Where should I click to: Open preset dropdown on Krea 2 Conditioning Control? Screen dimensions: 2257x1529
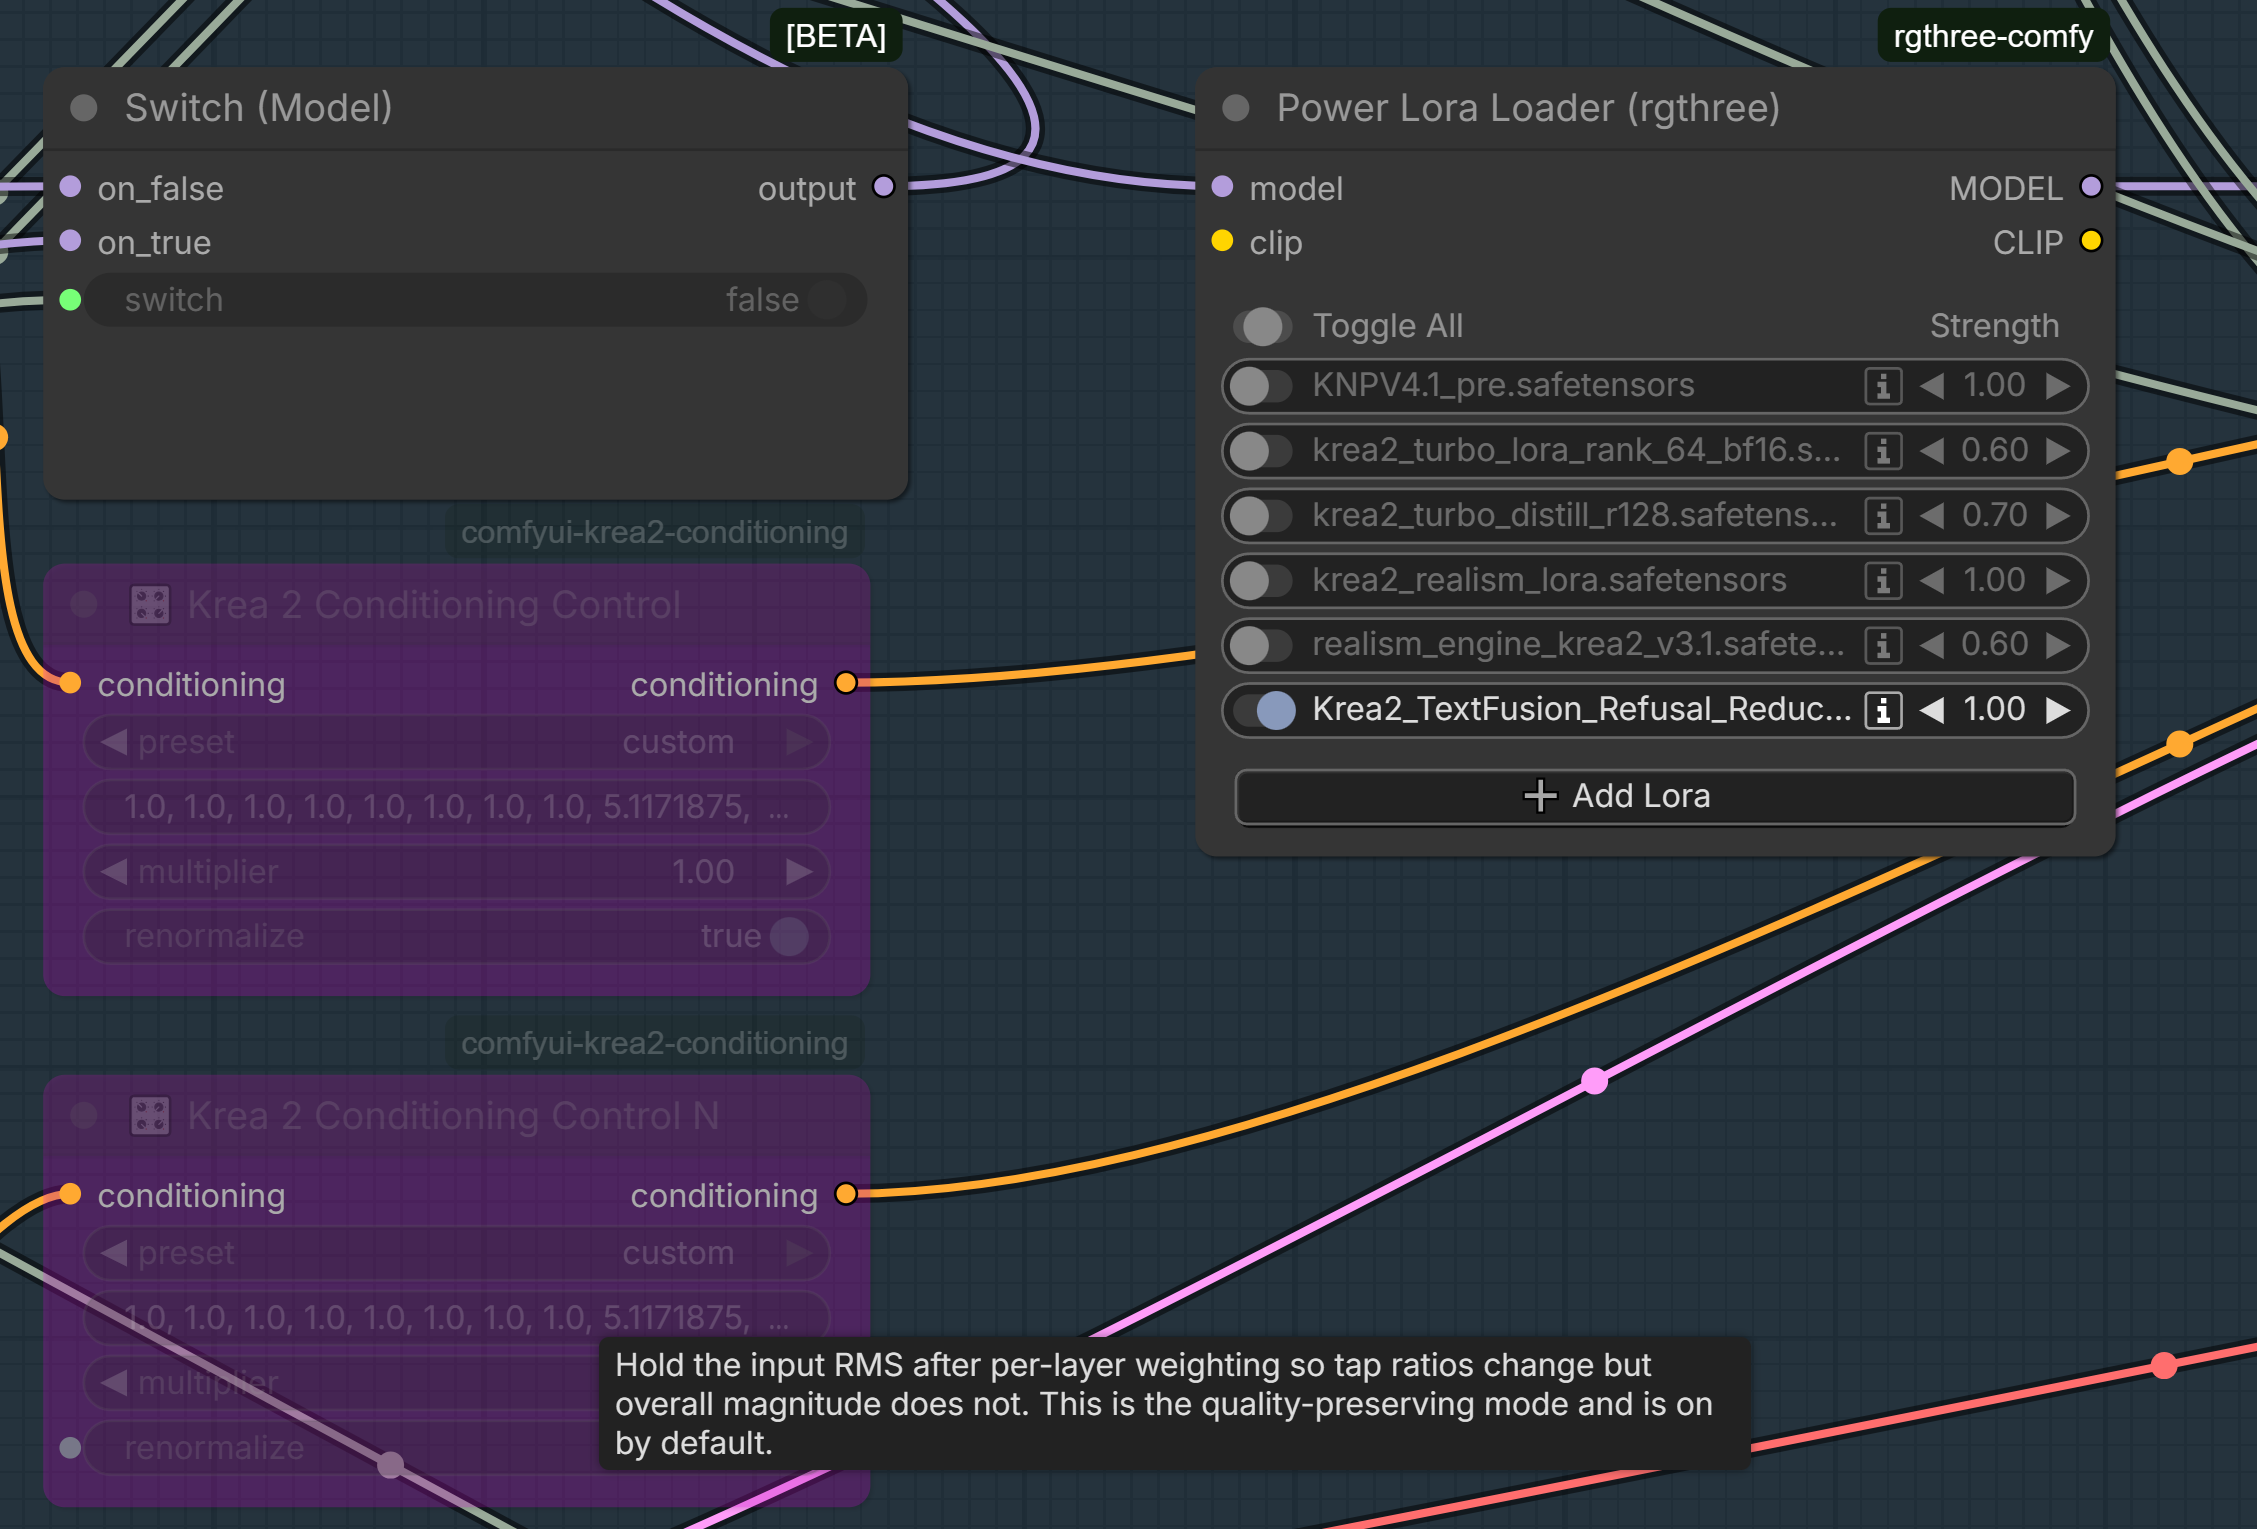[x=457, y=742]
